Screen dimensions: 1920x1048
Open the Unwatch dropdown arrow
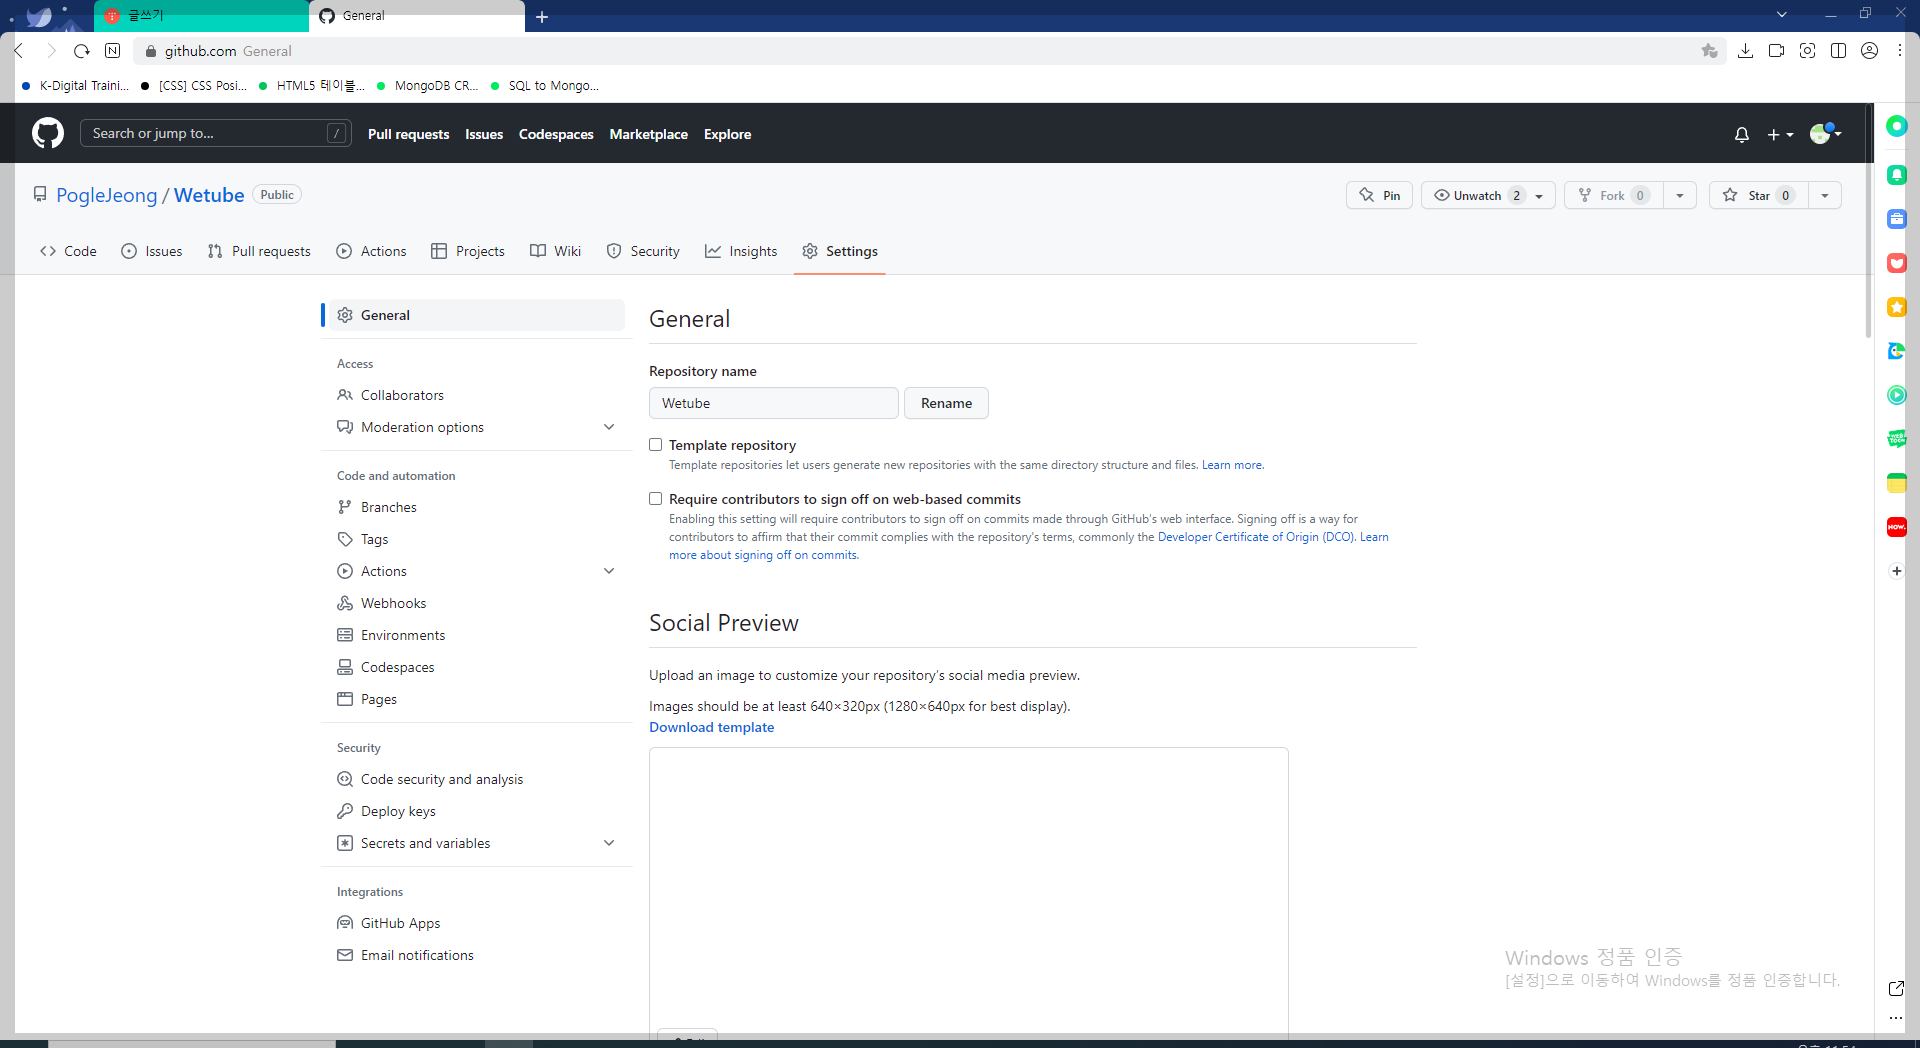1539,196
